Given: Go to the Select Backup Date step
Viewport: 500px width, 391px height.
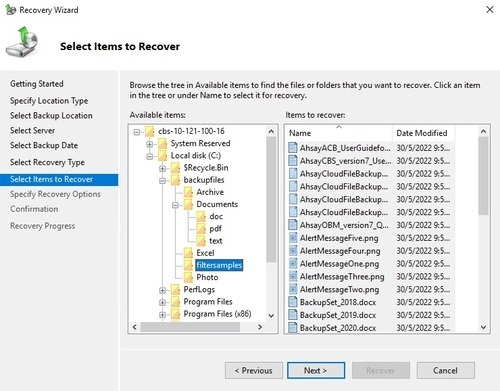Looking at the screenshot, I should click(44, 145).
